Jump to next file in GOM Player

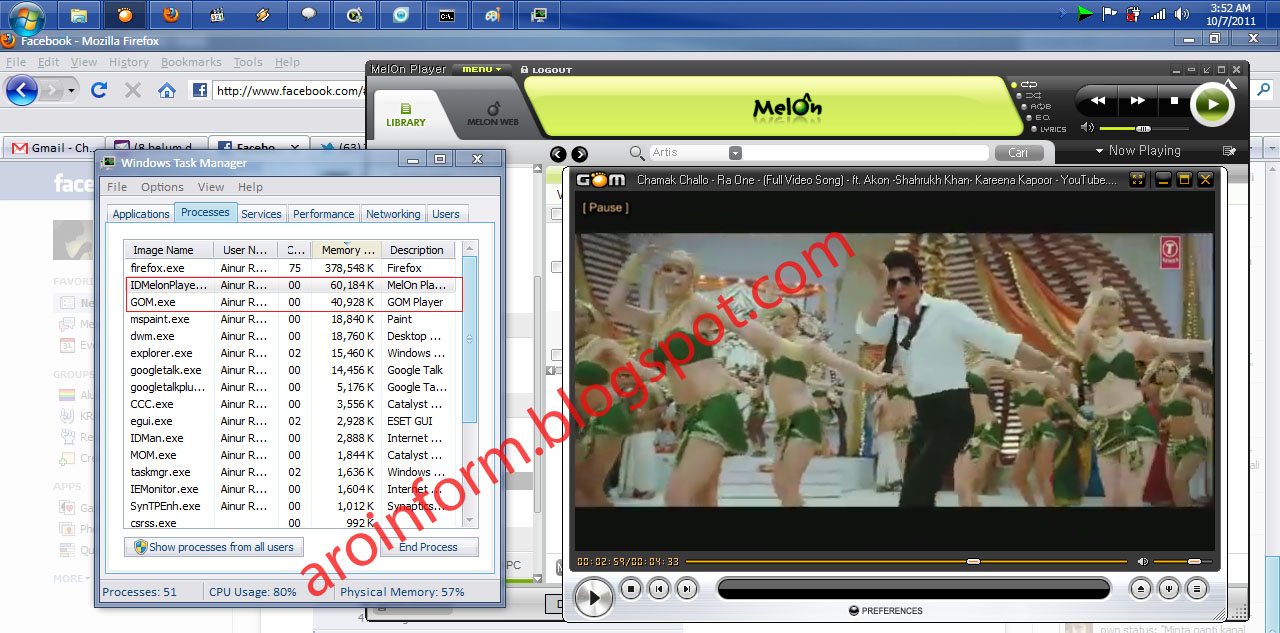click(x=686, y=590)
